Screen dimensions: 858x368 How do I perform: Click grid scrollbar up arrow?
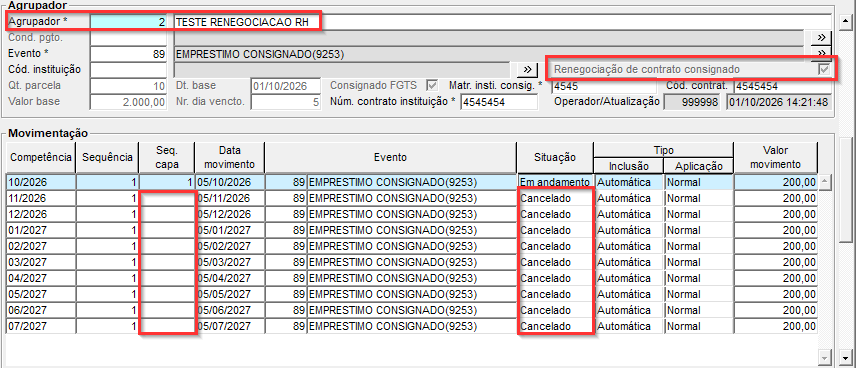coord(825,182)
